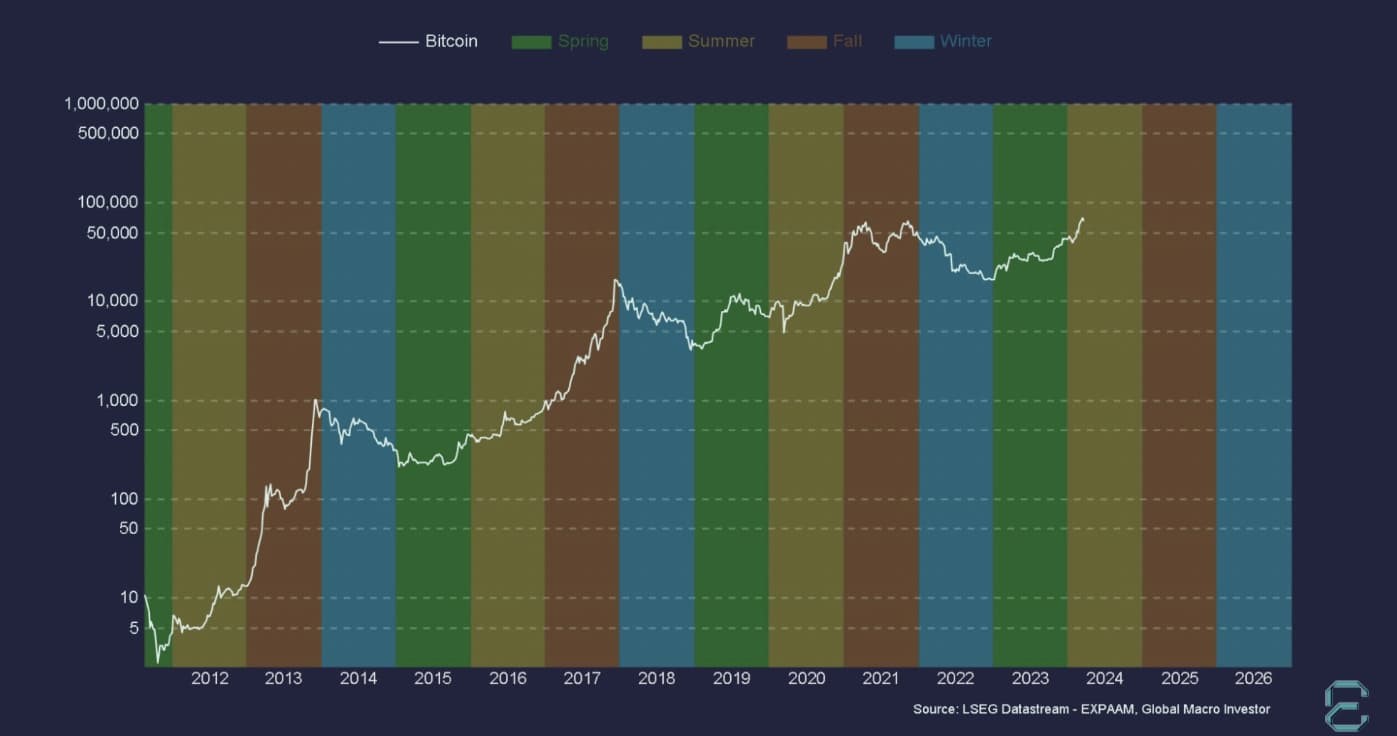
Task: Click the Fall label in the legend
Action: click(846, 41)
